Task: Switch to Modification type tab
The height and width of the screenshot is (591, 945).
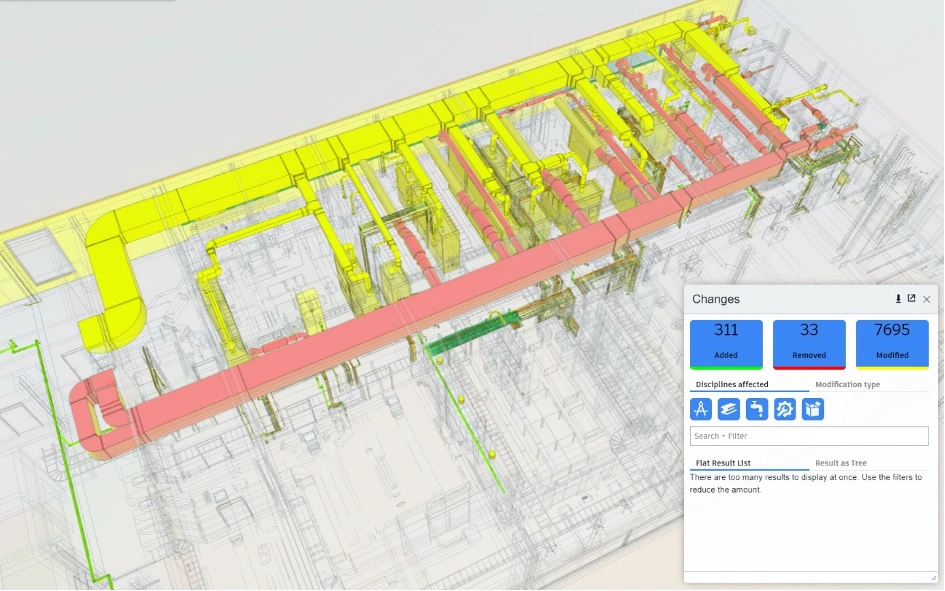Action: click(847, 384)
